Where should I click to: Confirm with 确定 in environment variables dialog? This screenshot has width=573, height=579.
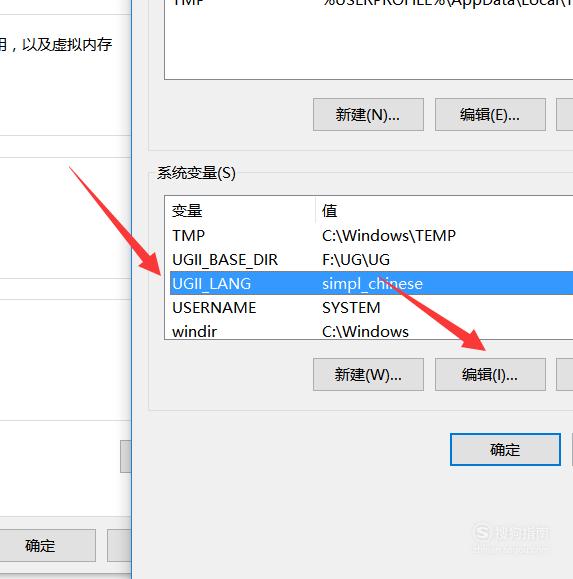coord(505,449)
